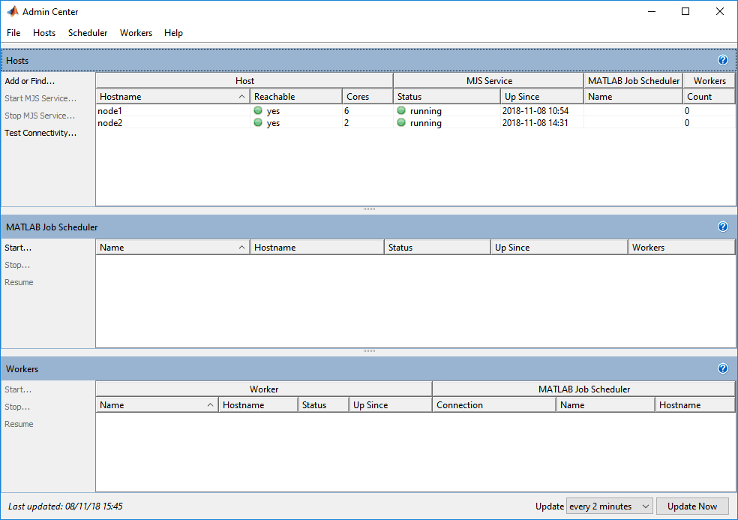Click scheduler Up Since column header
This screenshot has width=738, height=520.
tap(559, 248)
